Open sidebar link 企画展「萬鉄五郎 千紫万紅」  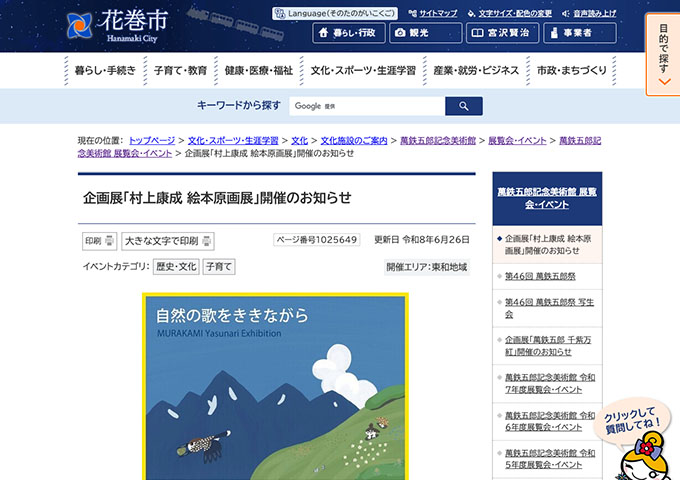coord(548,346)
